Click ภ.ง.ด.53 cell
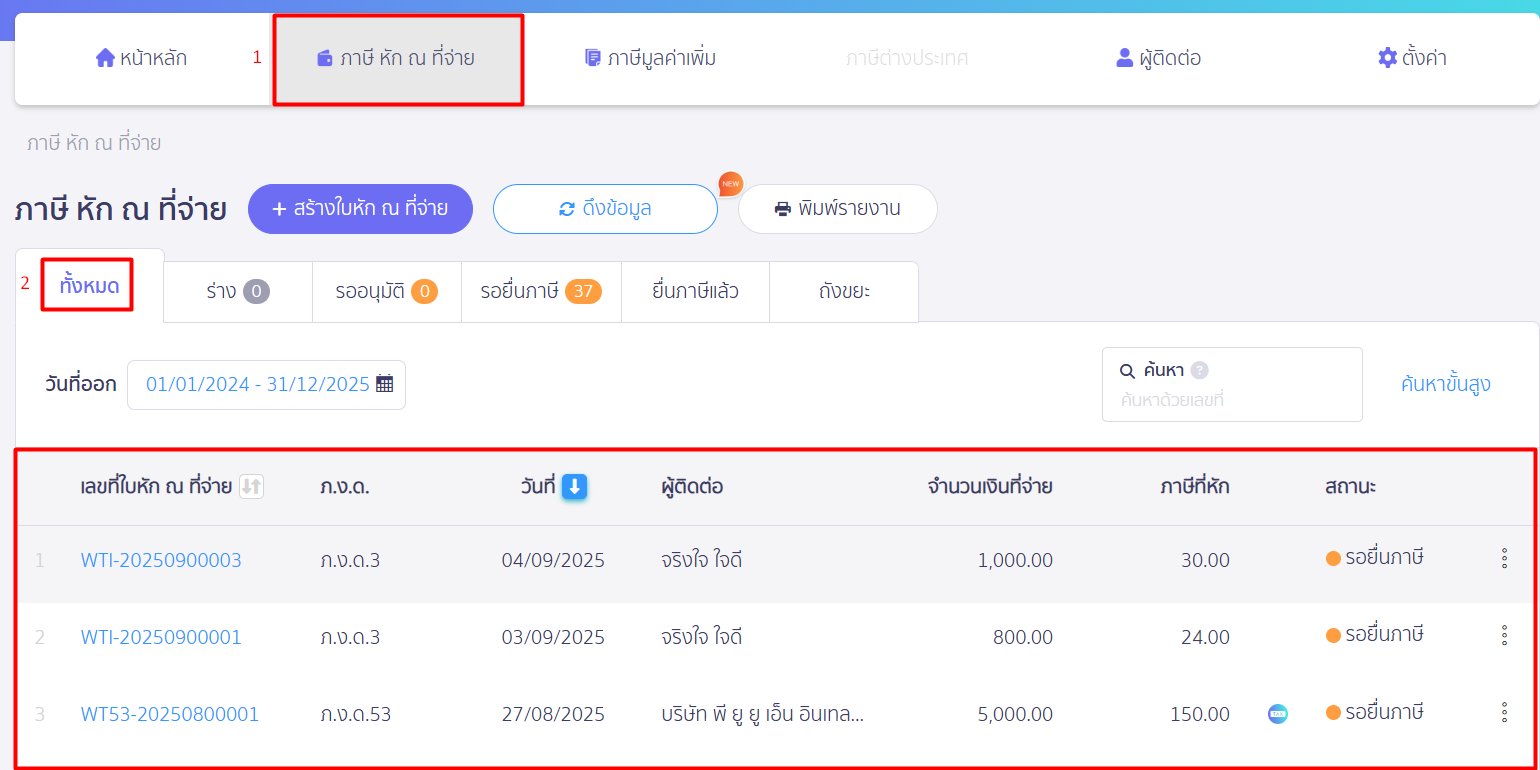Viewport: 1540px width, 770px height. [356, 714]
